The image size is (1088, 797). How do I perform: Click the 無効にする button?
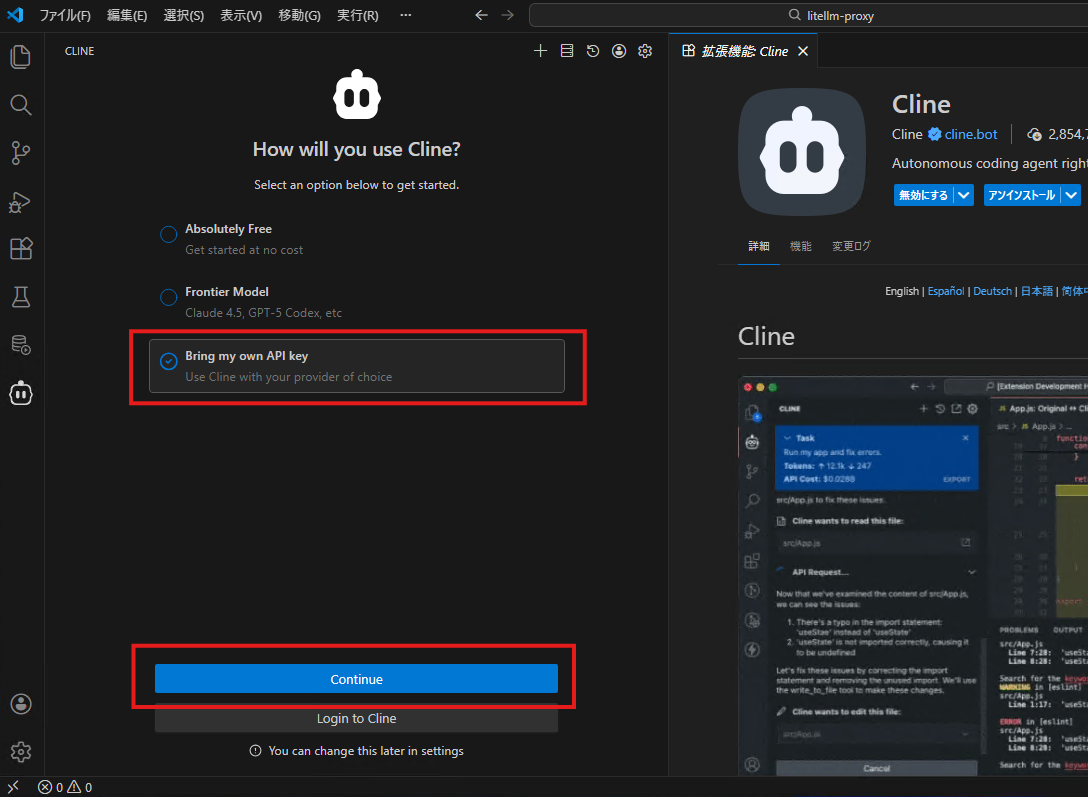[924, 195]
